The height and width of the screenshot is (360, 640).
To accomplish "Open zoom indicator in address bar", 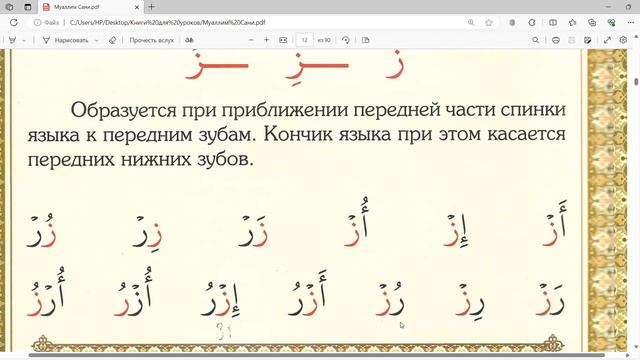I will [471, 22].
